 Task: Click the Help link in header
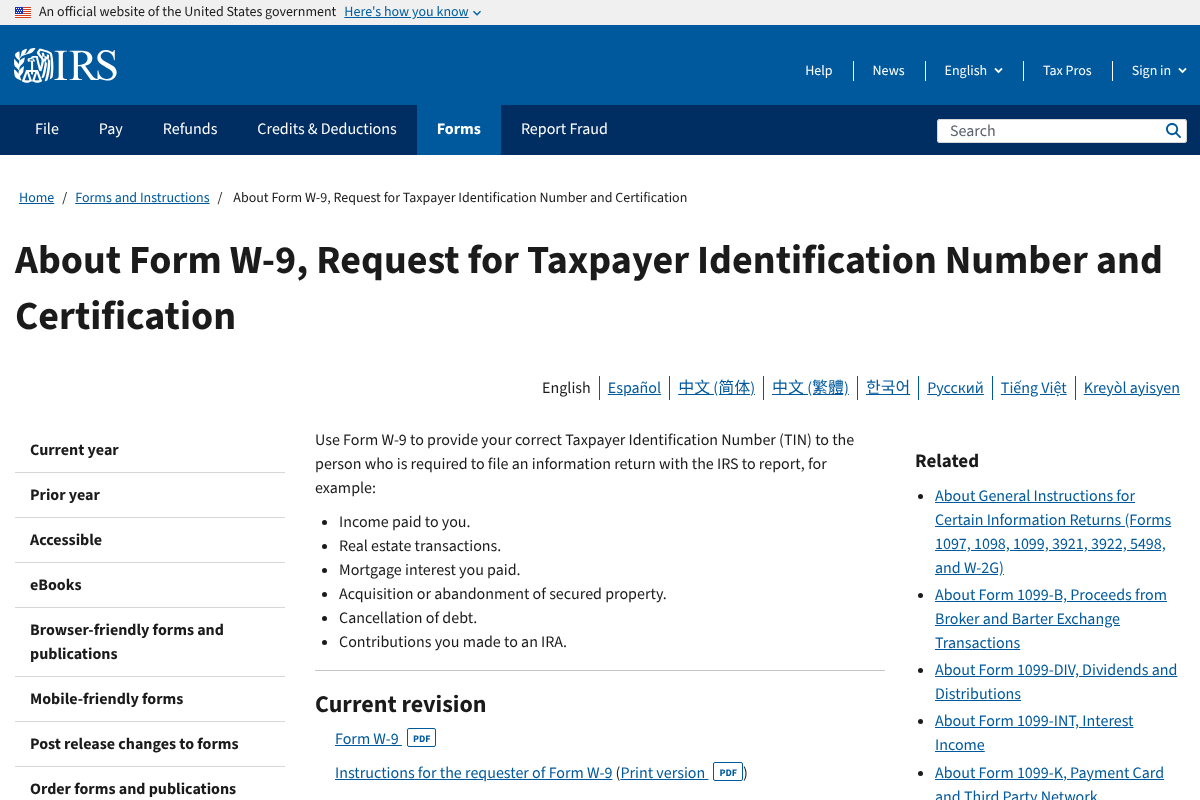coord(819,70)
